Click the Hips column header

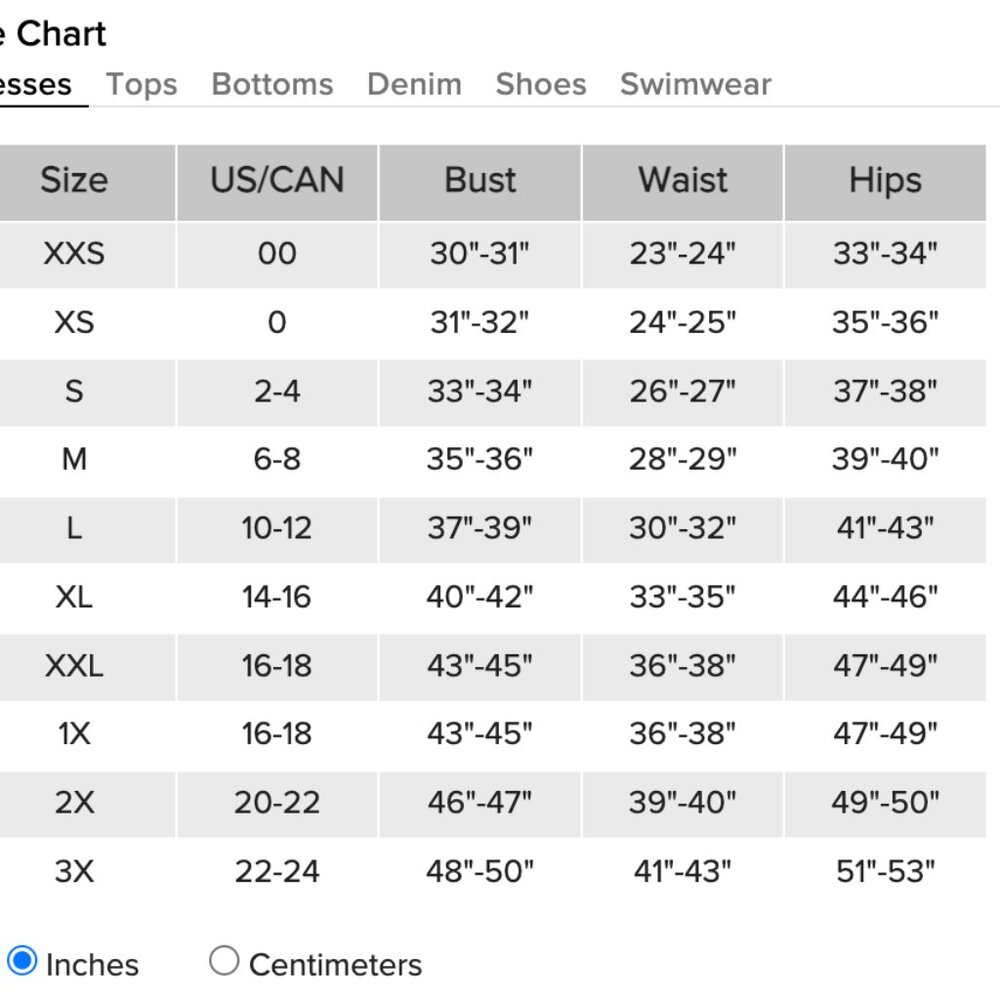pos(885,181)
